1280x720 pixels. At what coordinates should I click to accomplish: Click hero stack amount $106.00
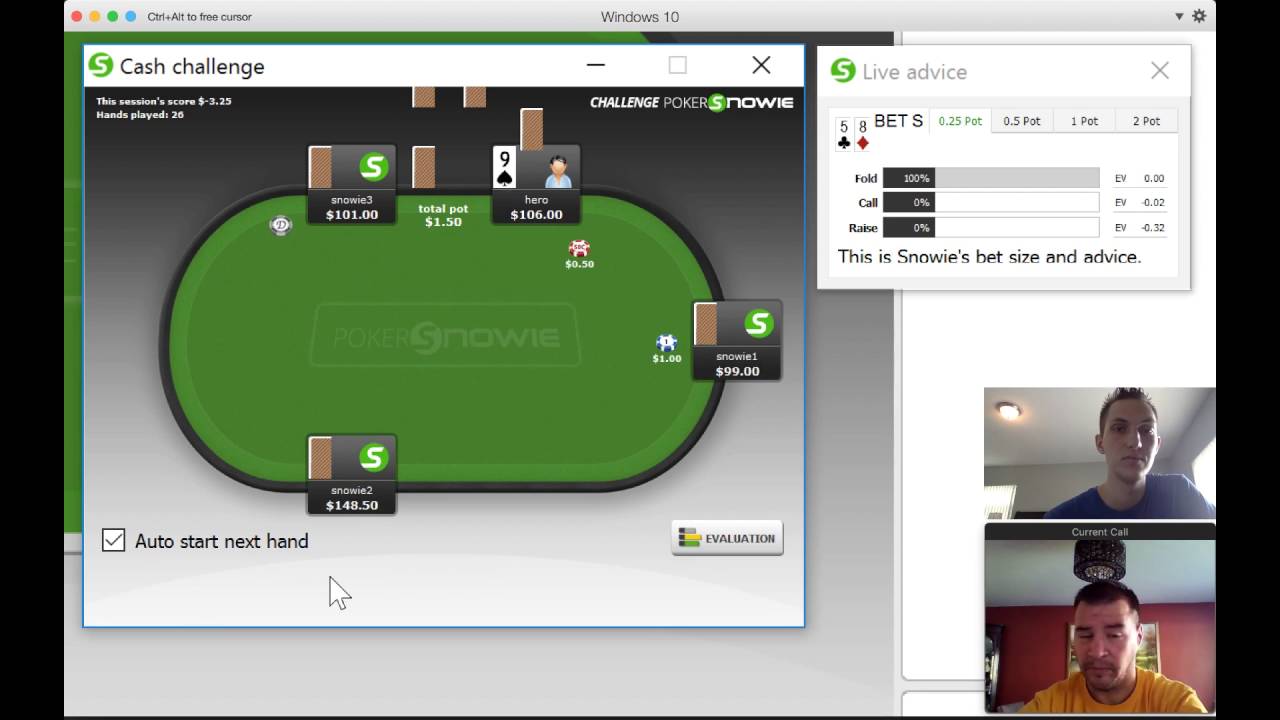(536, 214)
